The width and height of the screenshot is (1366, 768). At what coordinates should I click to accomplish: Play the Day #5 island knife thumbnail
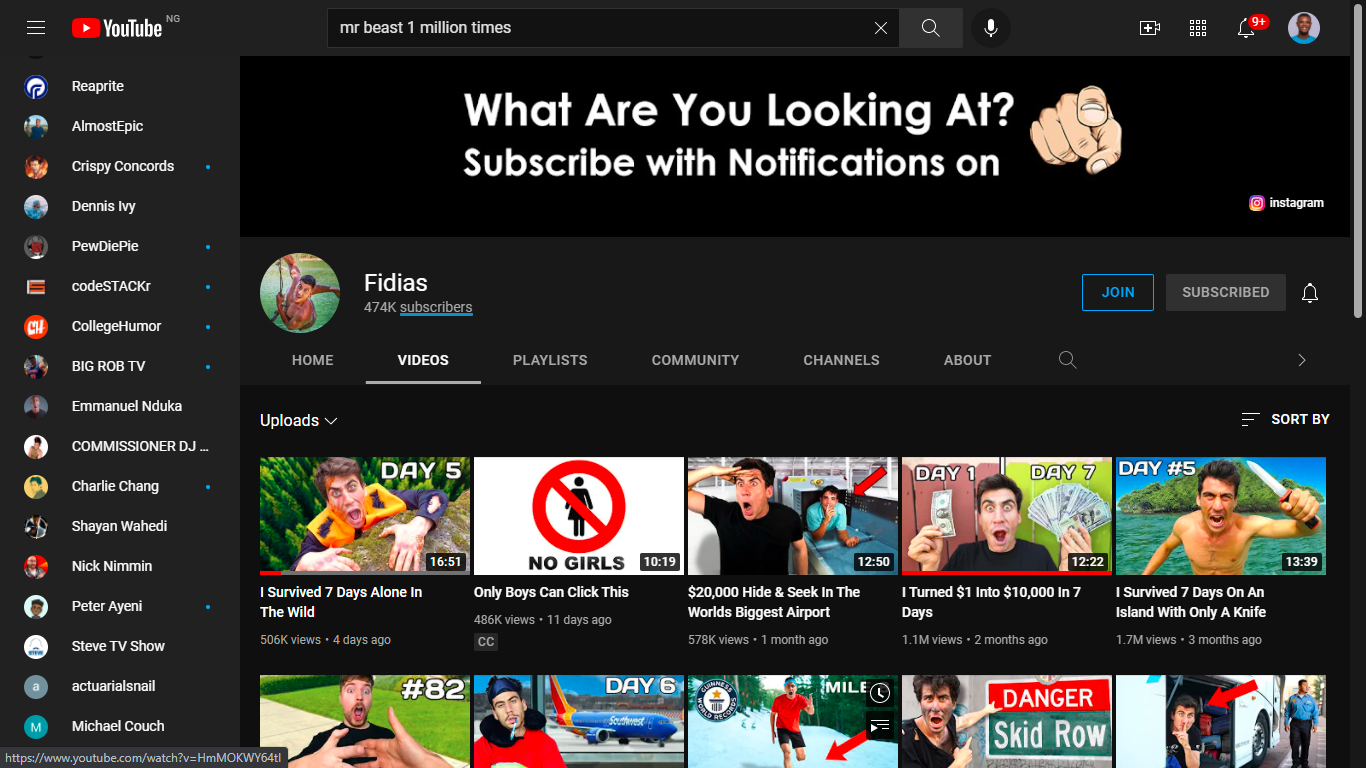(x=1221, y=516)
